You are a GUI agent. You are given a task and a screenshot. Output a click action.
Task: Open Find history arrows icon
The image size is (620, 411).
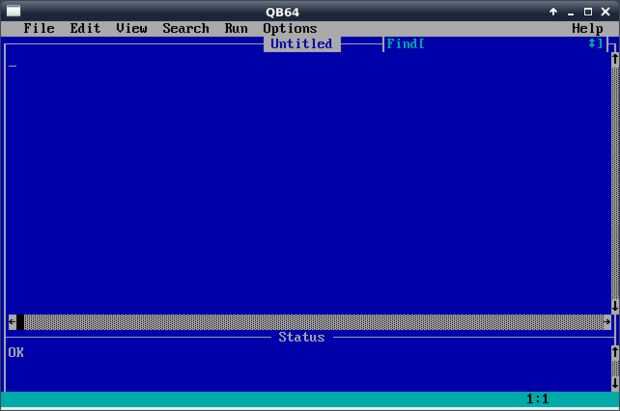592,43
